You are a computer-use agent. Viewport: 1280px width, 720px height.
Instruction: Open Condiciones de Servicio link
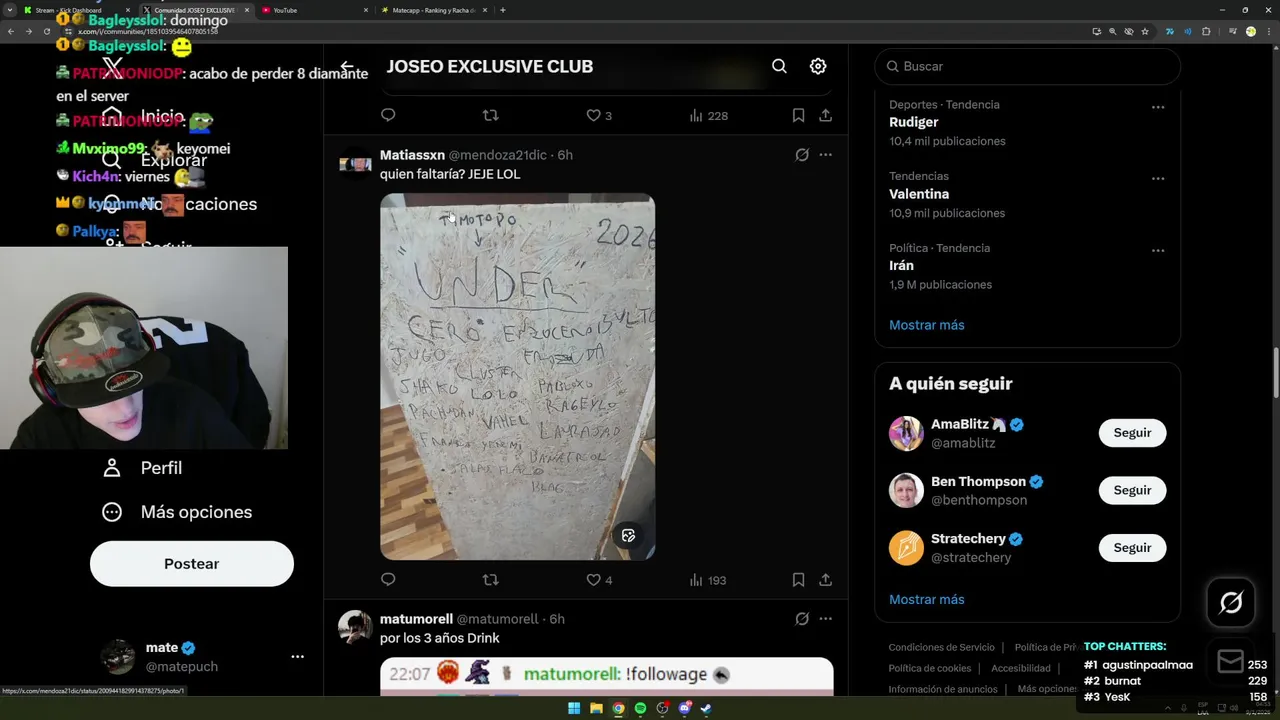(x=941, y=647)
